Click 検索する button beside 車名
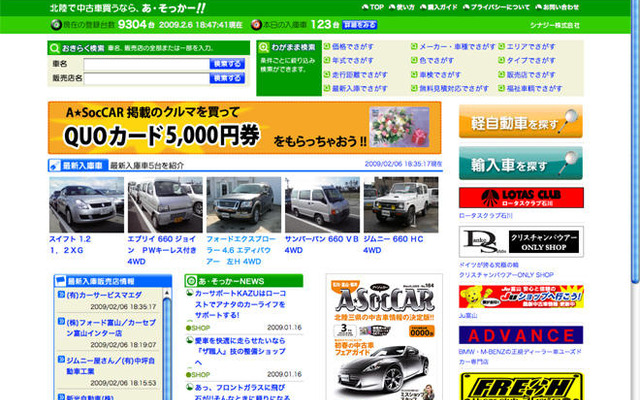640x400 pixels. 227,64
